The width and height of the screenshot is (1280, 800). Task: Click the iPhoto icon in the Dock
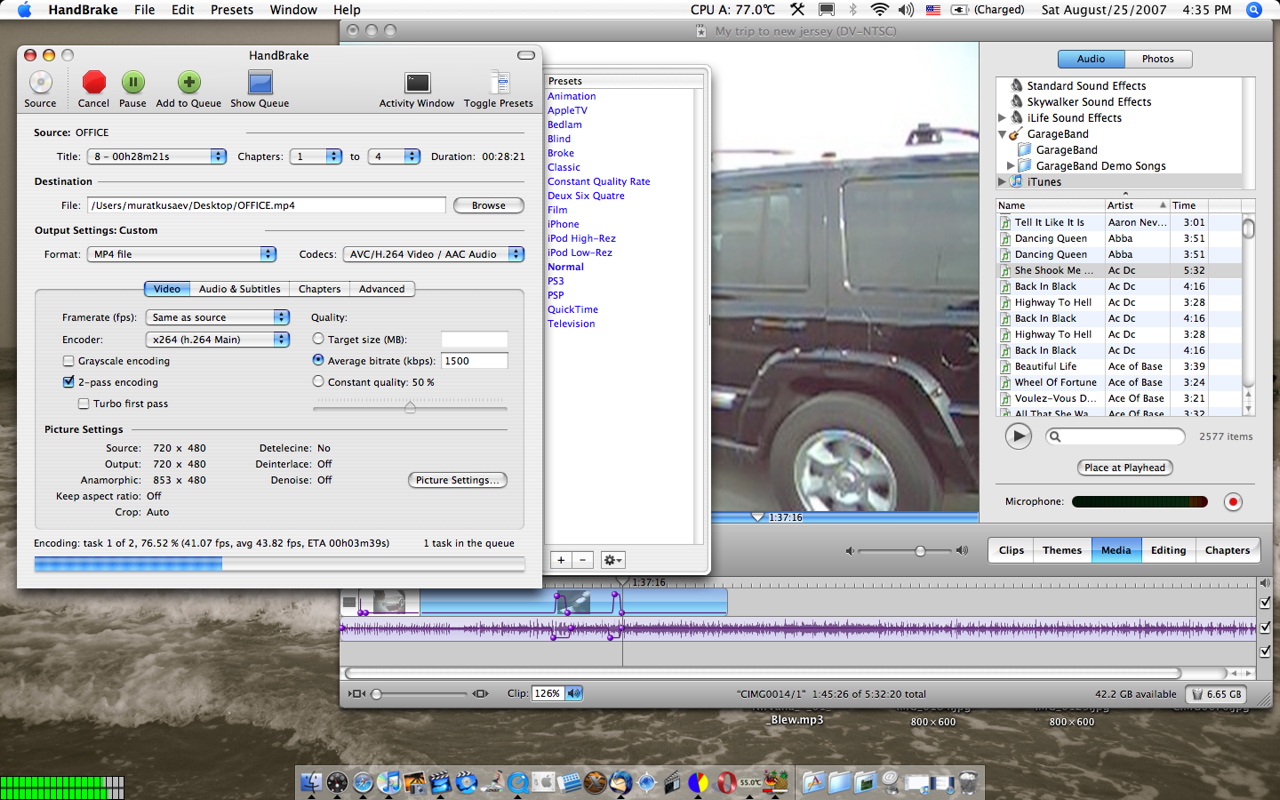[x=415, y=783]
